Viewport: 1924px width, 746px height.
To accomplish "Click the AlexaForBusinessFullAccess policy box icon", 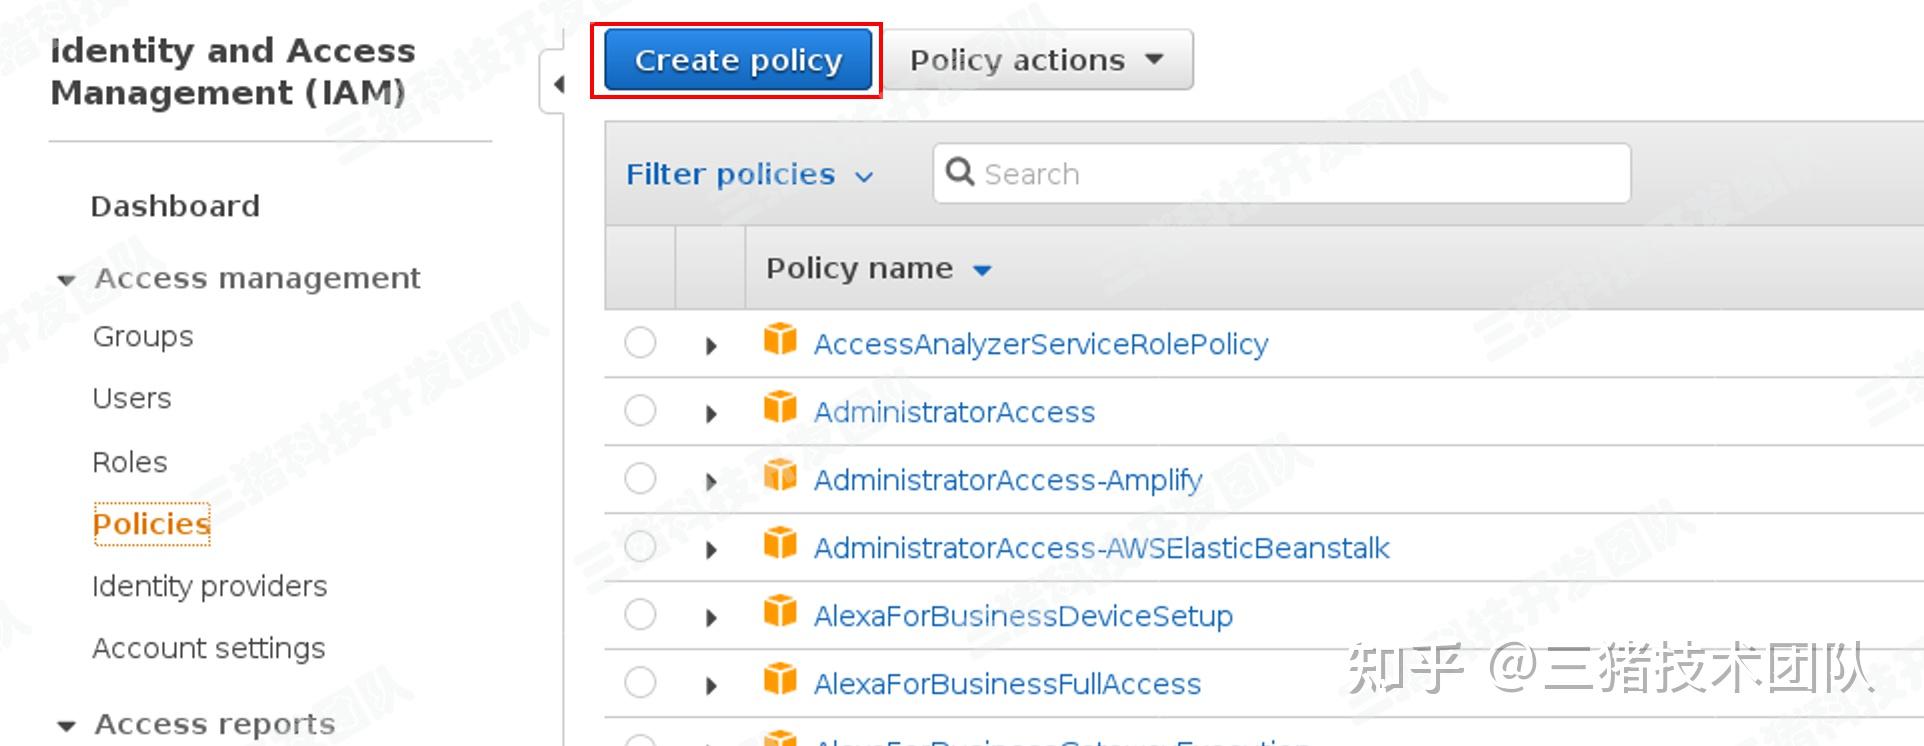I will point(780,679).
